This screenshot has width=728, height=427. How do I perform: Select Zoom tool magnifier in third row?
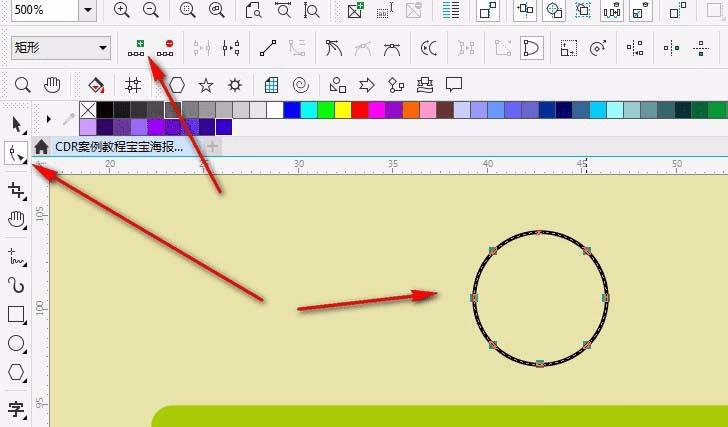[x=22, y=85]
